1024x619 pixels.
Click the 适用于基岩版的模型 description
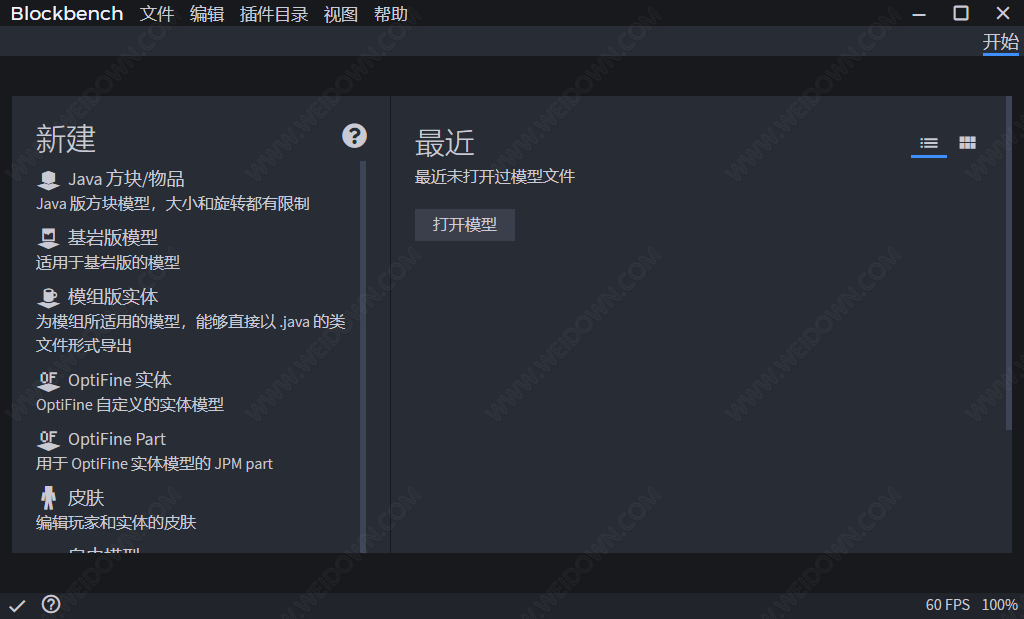[108, 262]
